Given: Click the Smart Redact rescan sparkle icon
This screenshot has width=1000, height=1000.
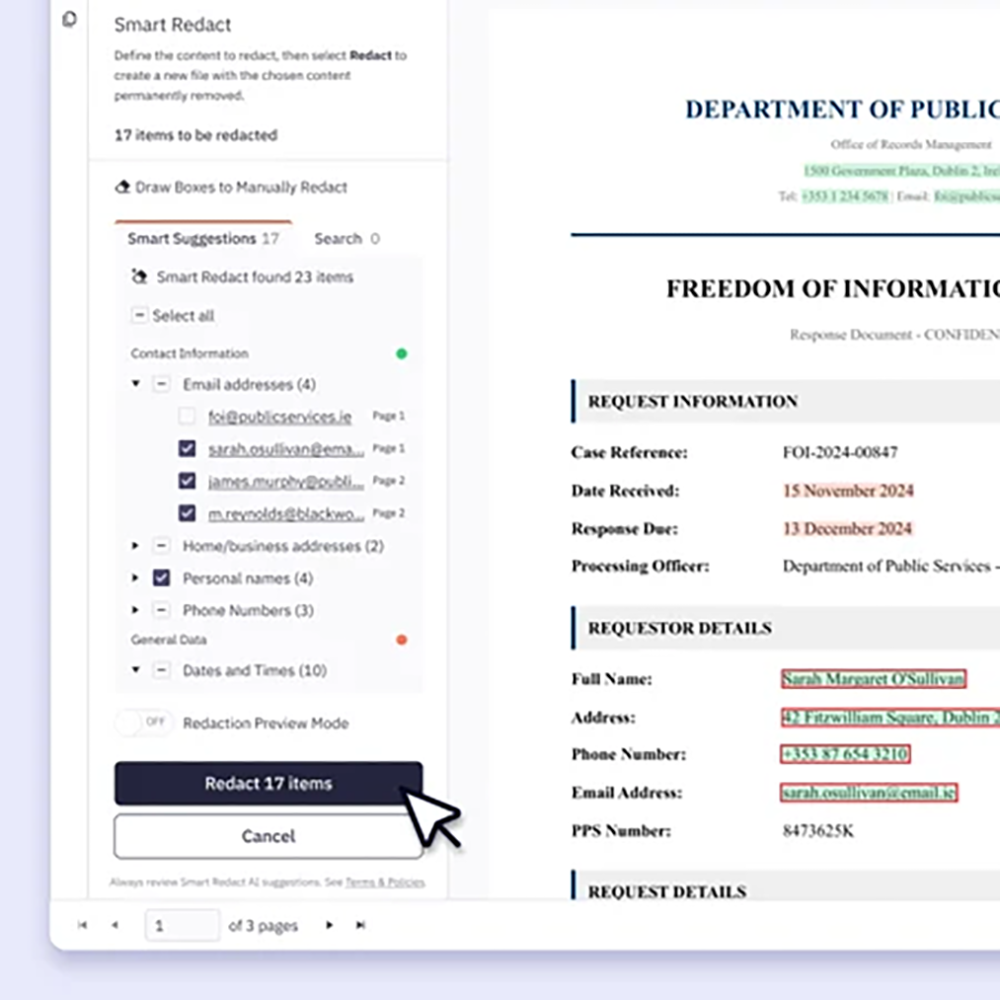Looking at the screenshot, I should coord(140,277).
